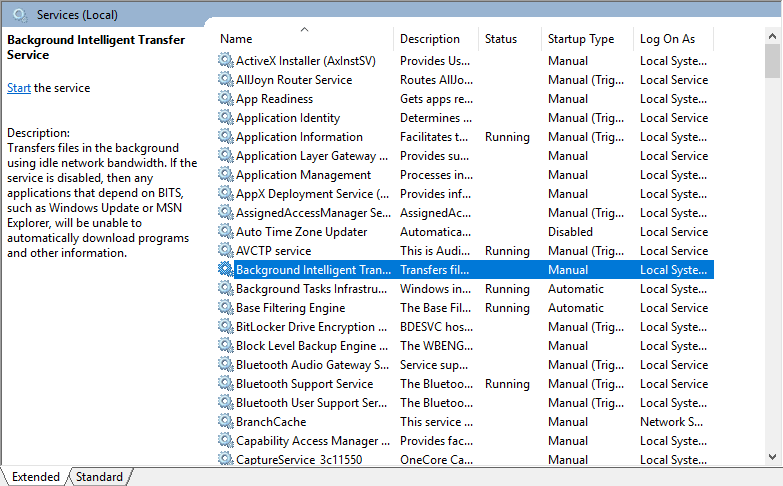Viewport: 783px width, 486px height.
Task: Select the Base Filtering Engine gear icon
Action: point(226,307)
